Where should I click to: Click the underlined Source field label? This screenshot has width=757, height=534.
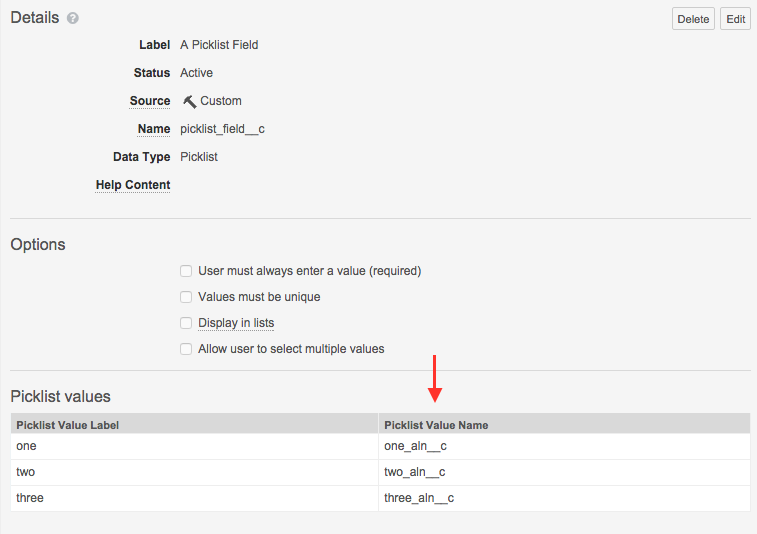click(150, 101)
